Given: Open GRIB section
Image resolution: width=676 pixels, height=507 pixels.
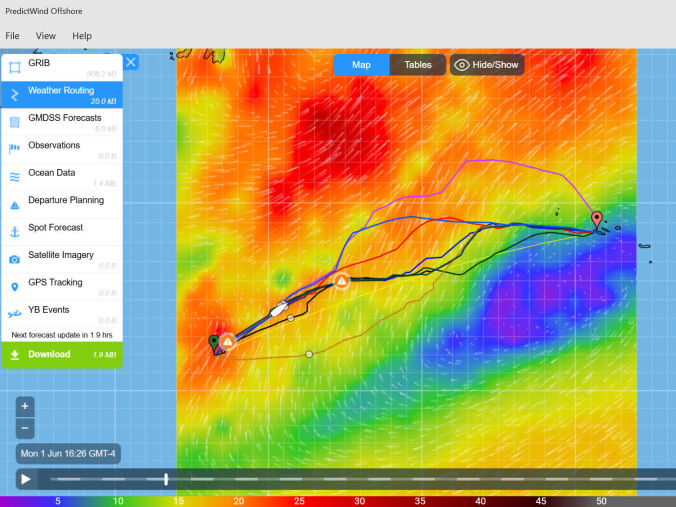Looking at the screenshot, I should click(62, 67).
